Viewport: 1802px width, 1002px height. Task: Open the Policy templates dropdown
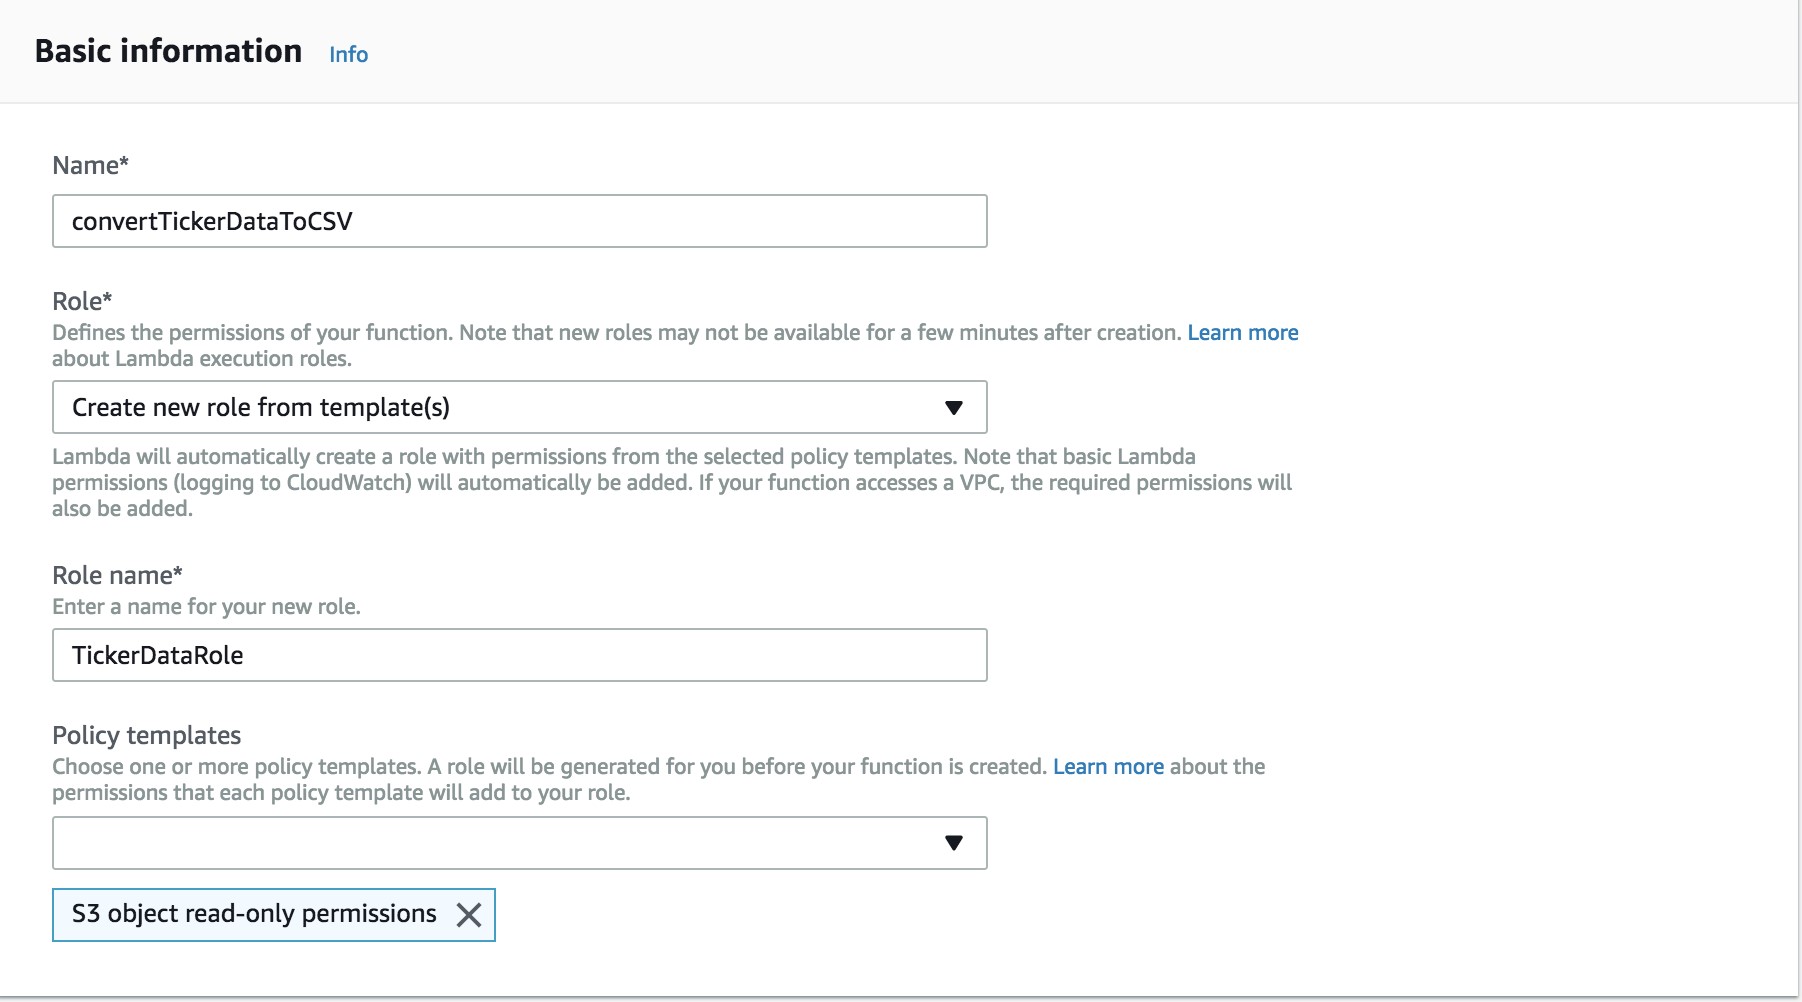coord(519,843)
